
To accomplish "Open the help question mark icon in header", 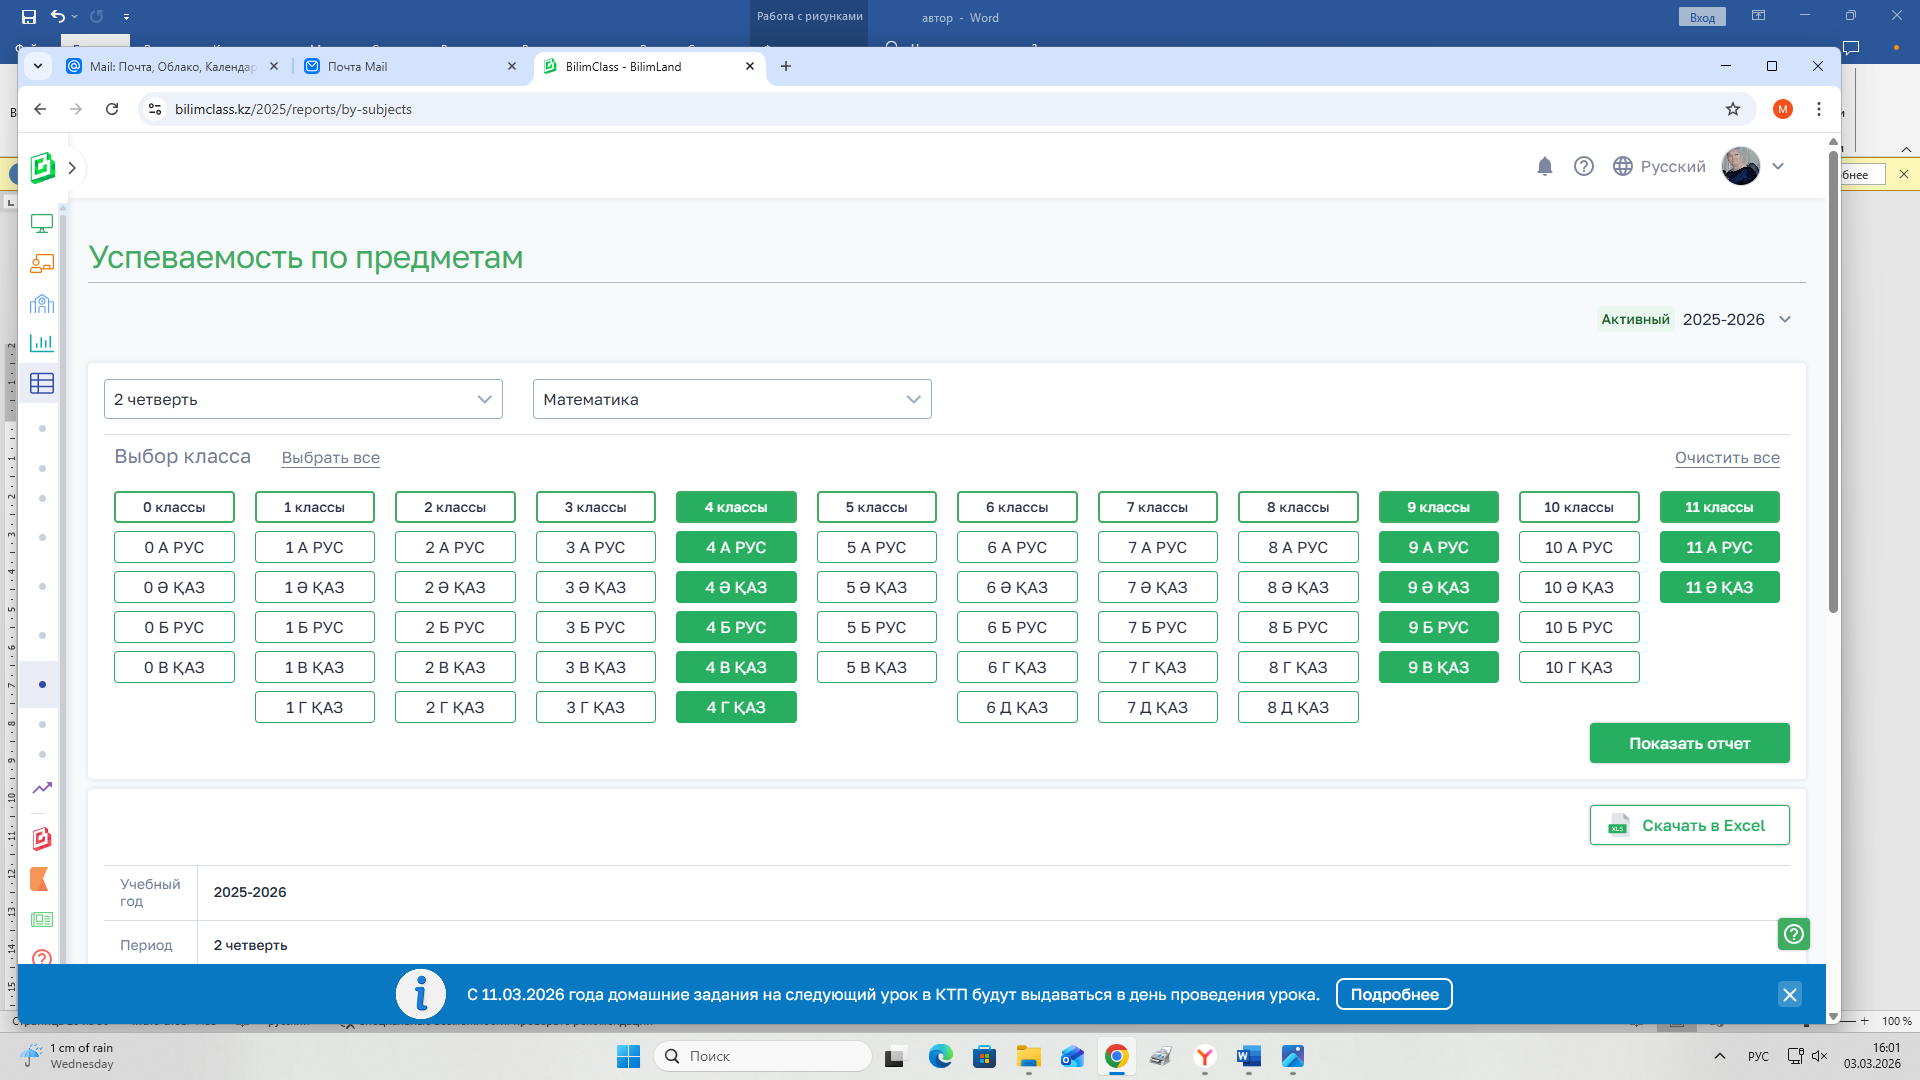I will click(x=1583, y=167).
